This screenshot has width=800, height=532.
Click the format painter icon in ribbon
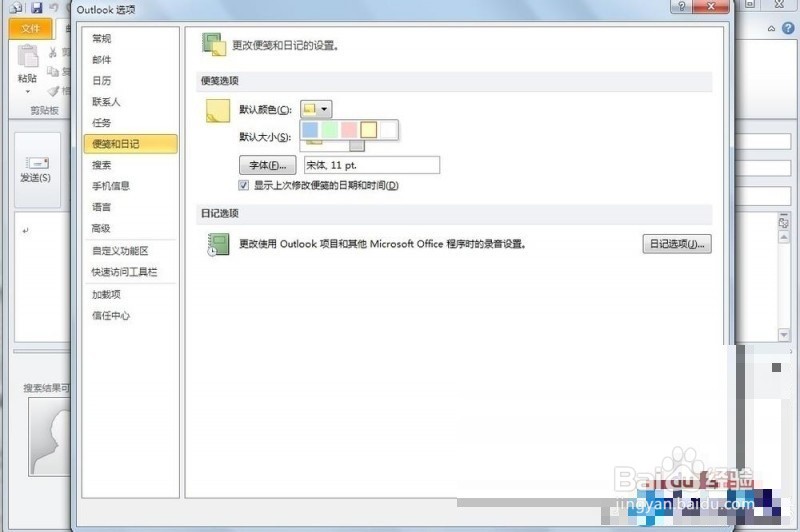pos(53,91)
